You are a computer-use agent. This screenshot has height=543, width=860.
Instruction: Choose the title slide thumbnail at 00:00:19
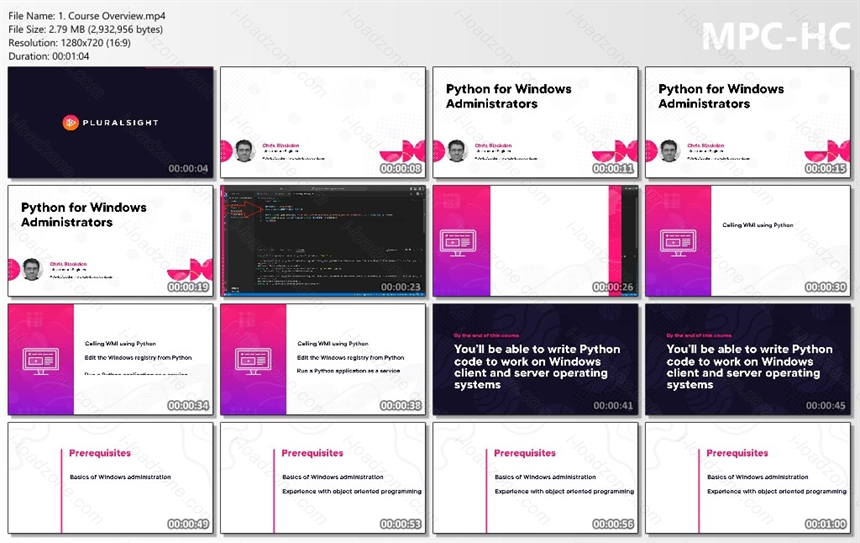tap(110, 241)
